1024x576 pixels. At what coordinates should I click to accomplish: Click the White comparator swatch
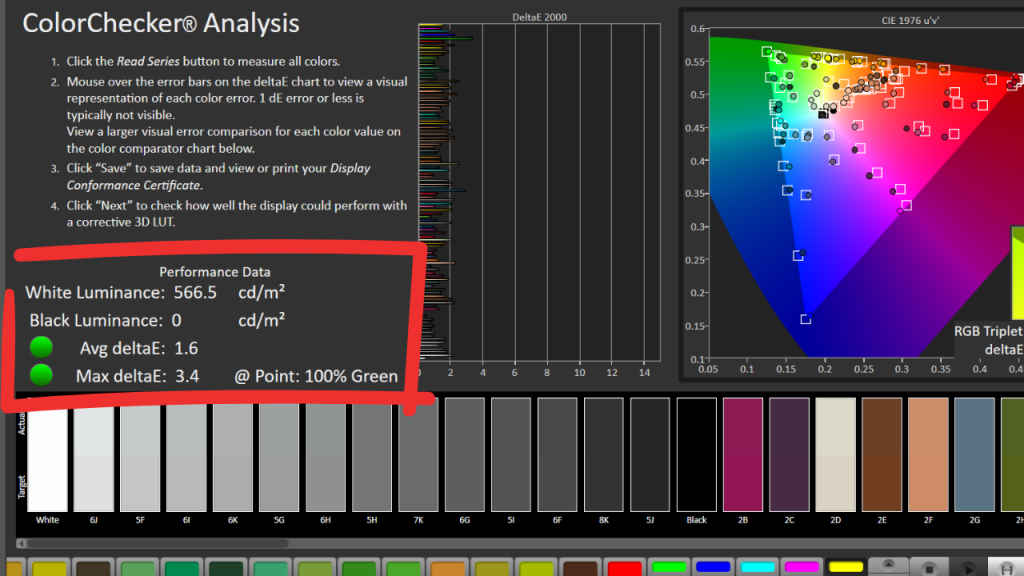pyautogui.click(x=47, y=455)
